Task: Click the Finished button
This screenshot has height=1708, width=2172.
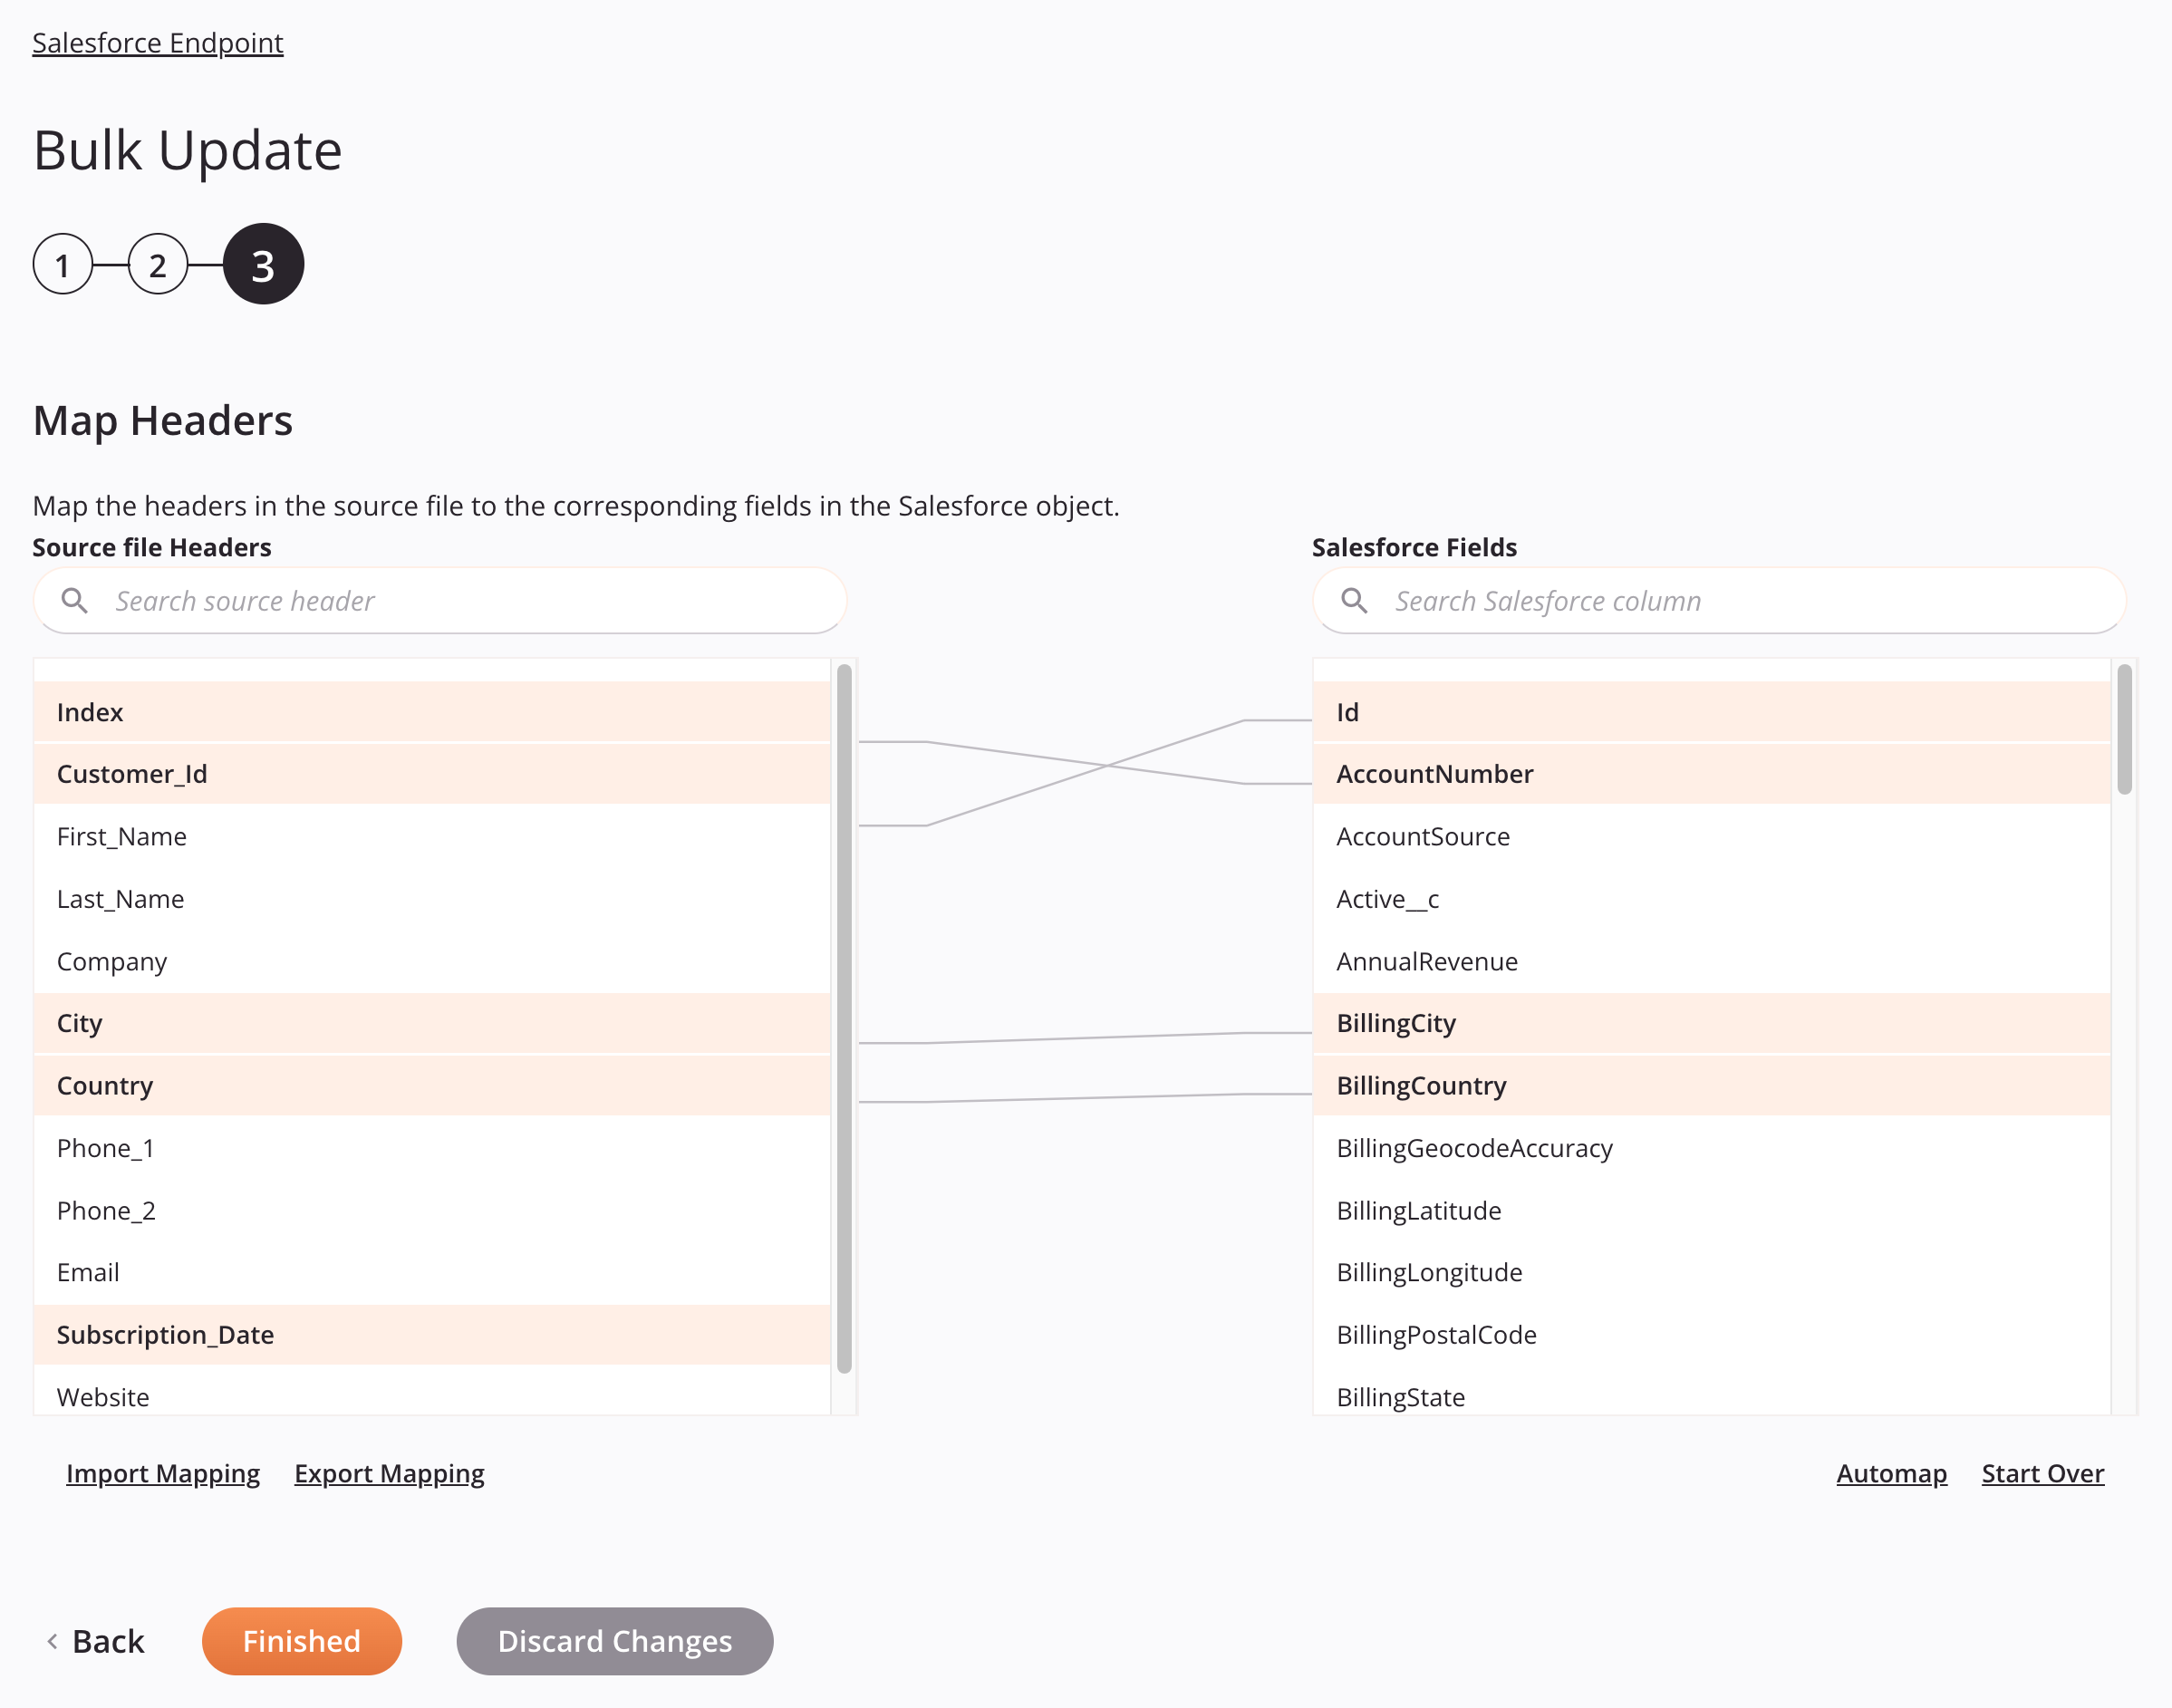Action: click(302, 1641)
